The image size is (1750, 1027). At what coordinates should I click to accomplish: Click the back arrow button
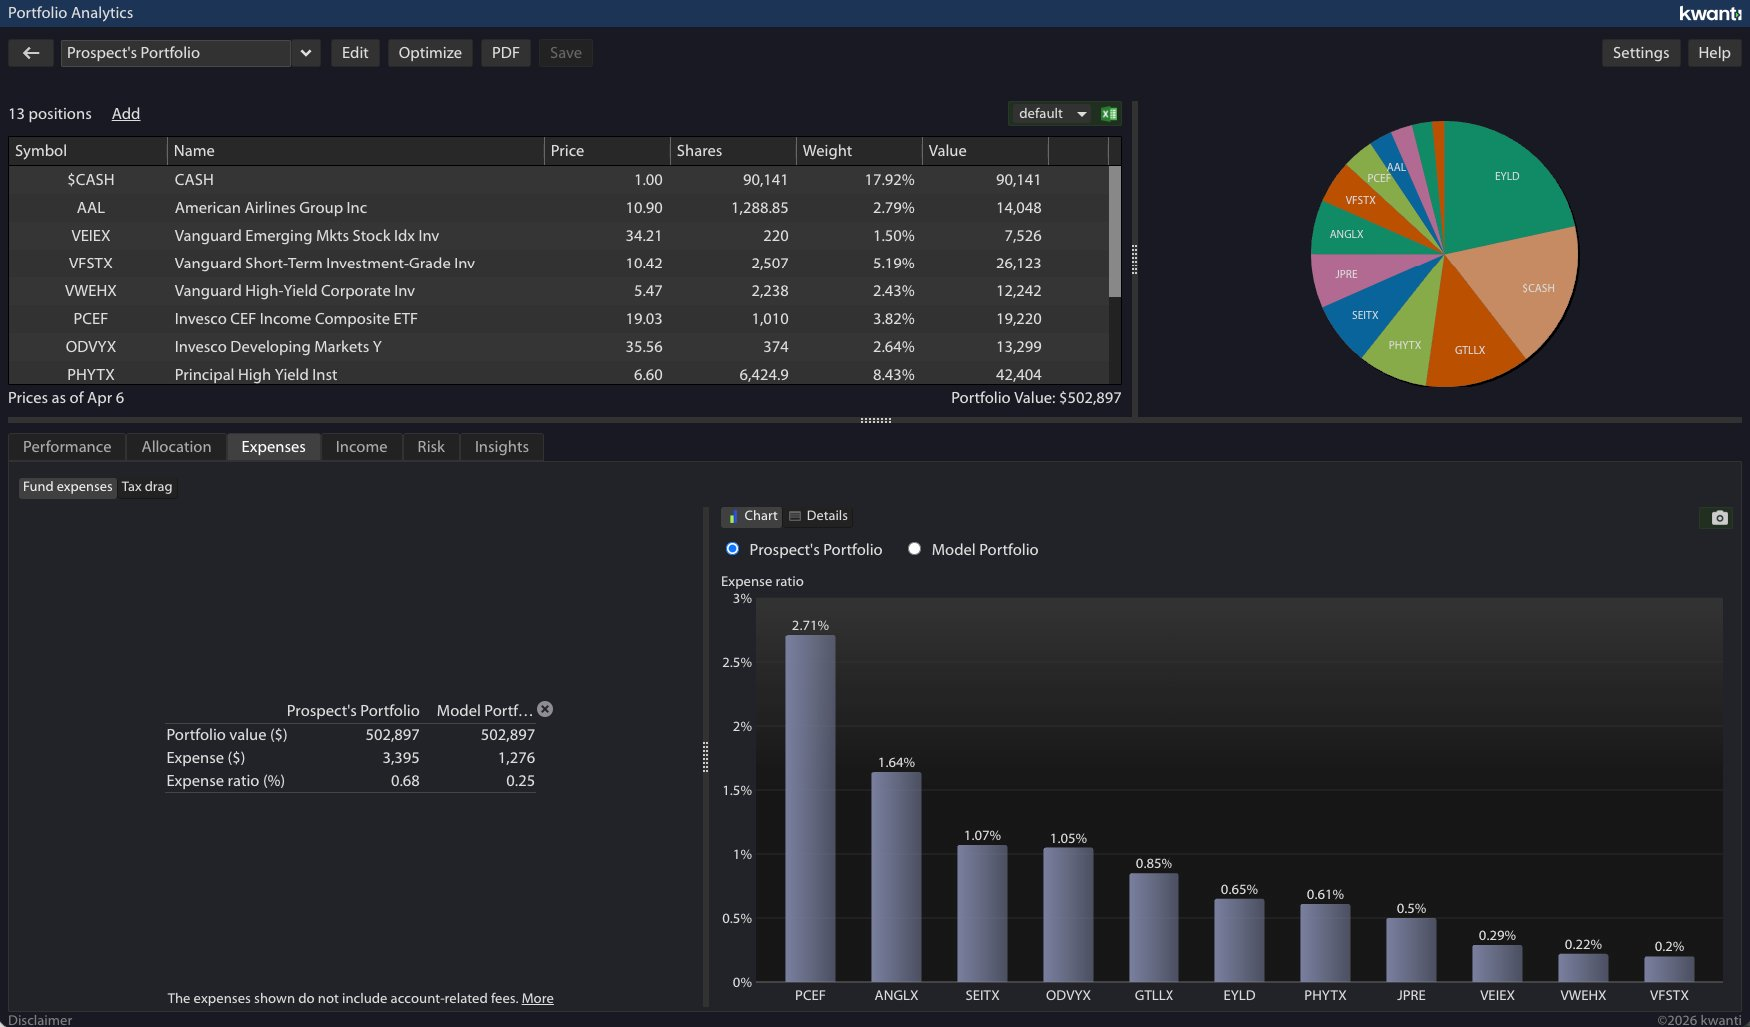31,53
